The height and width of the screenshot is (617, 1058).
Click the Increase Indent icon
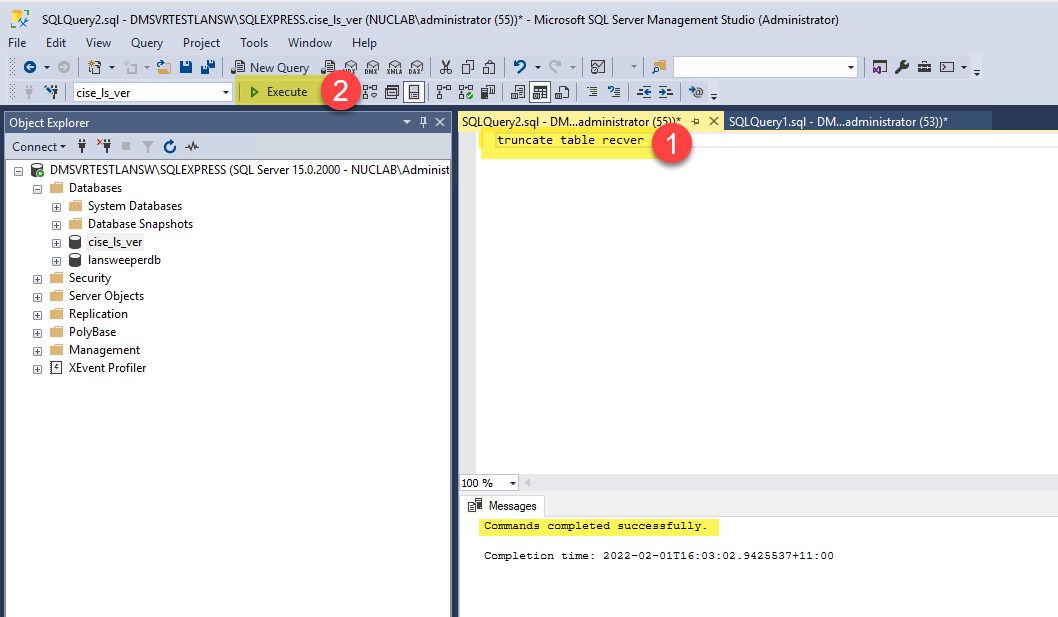(666, 92)
